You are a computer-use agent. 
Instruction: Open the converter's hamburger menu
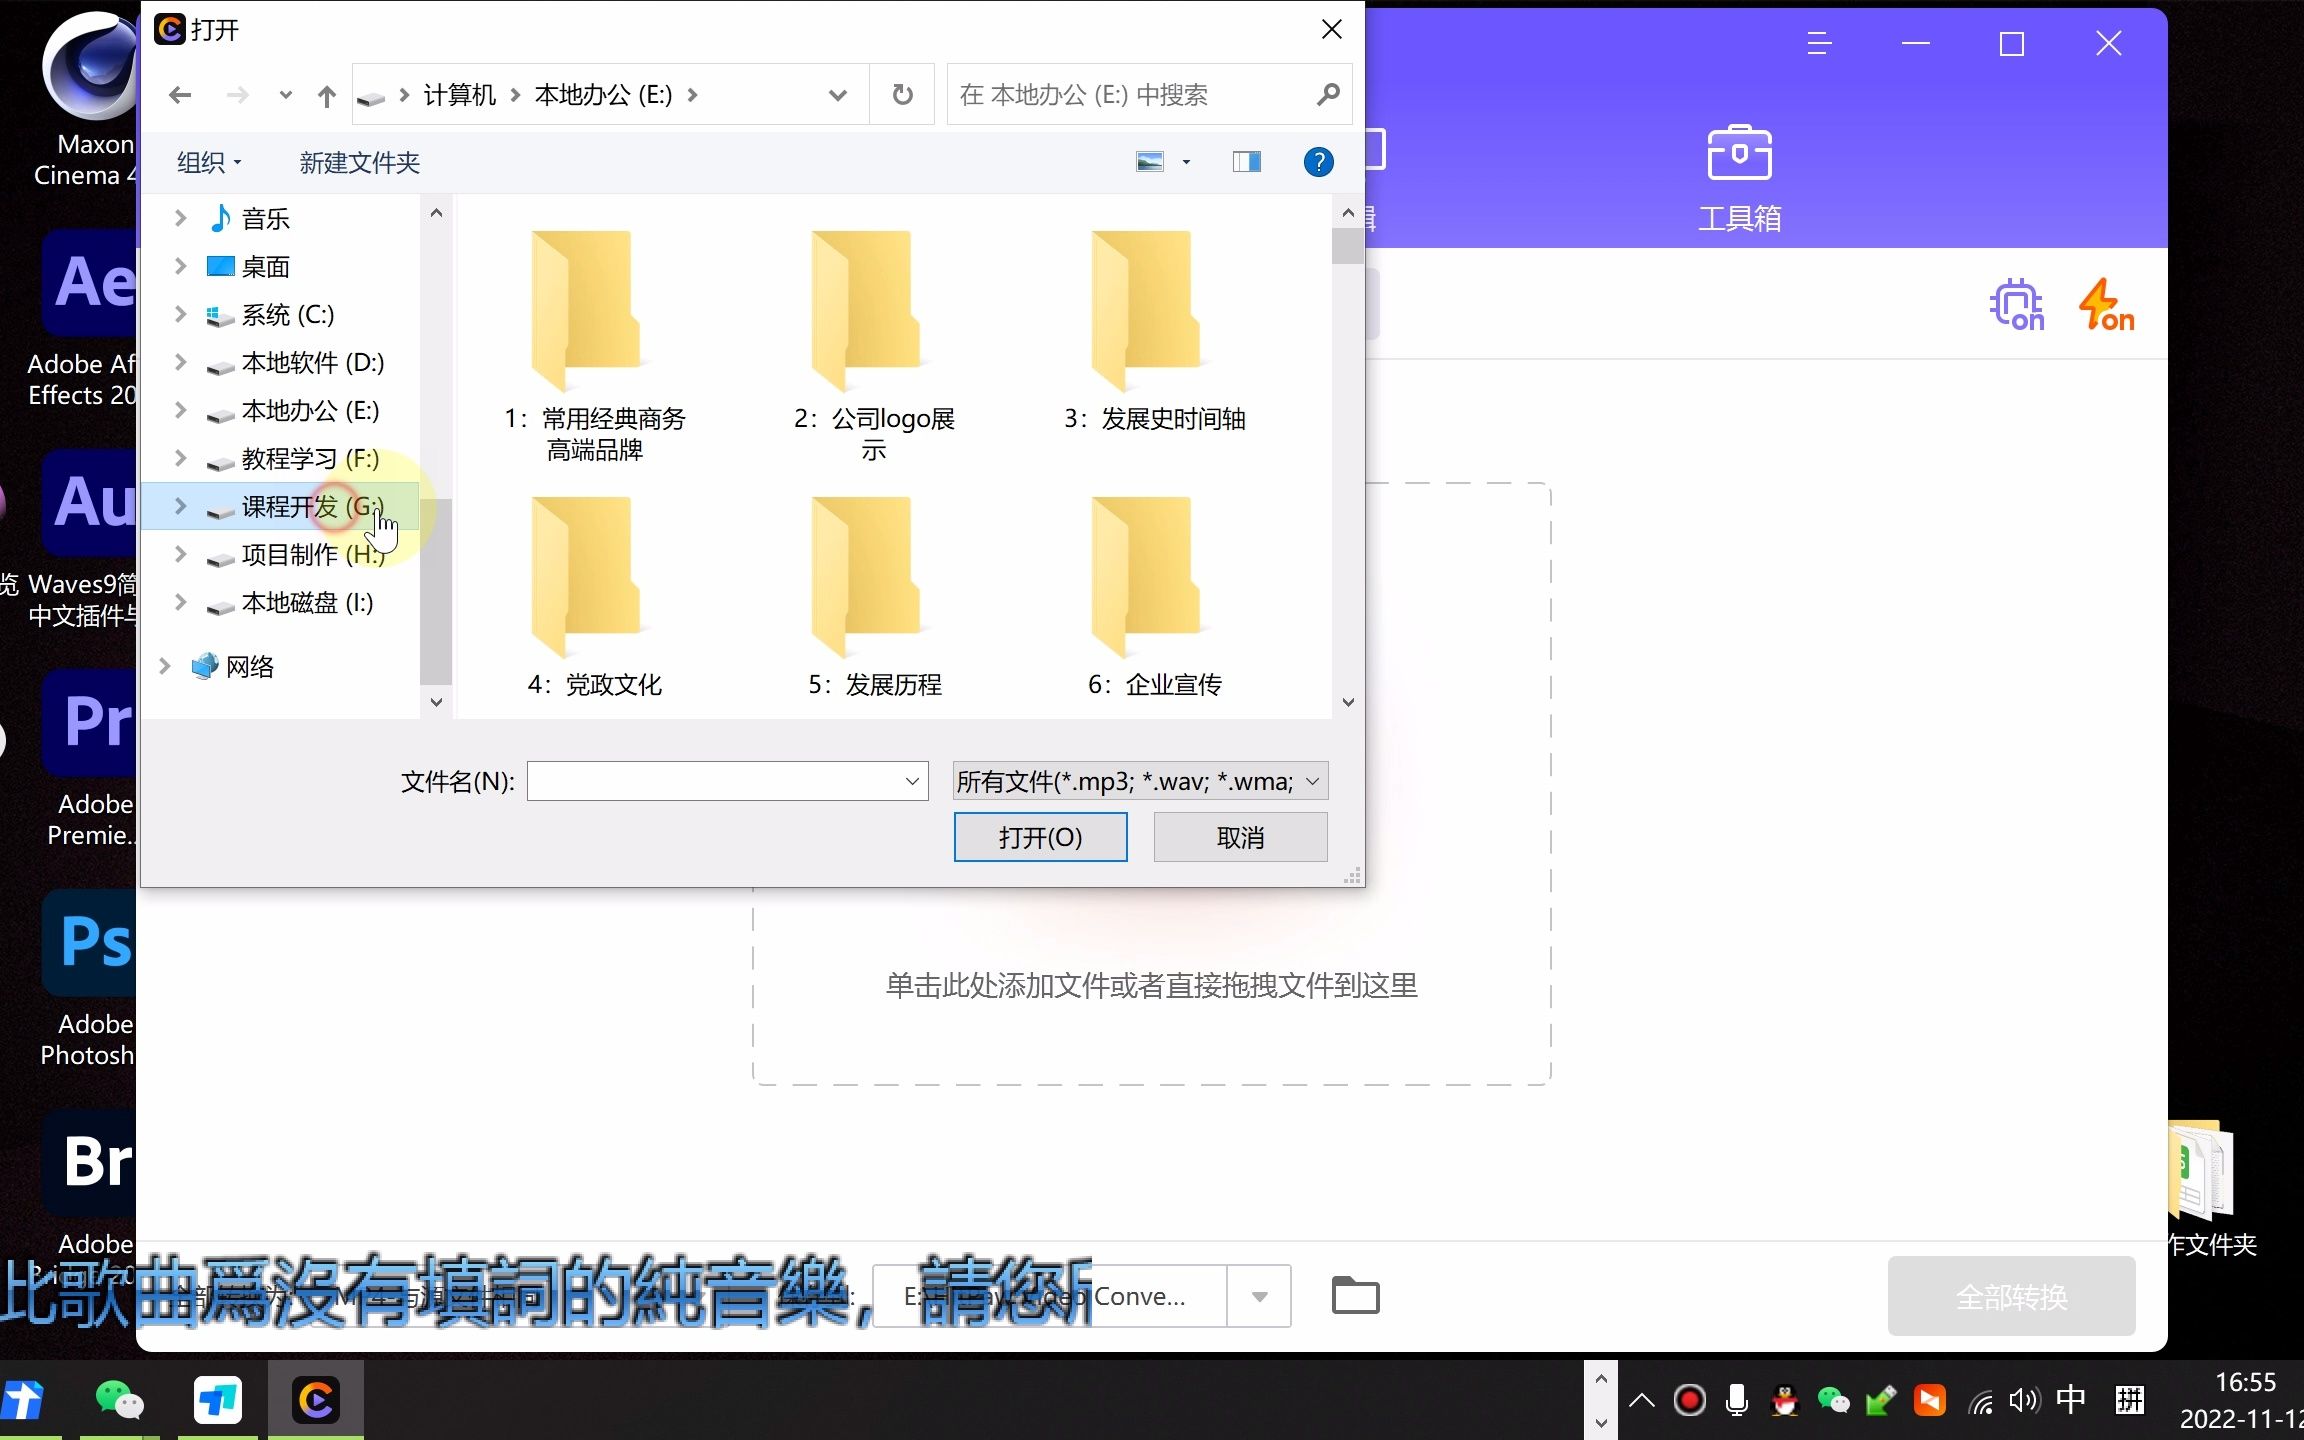point(1819,44)
